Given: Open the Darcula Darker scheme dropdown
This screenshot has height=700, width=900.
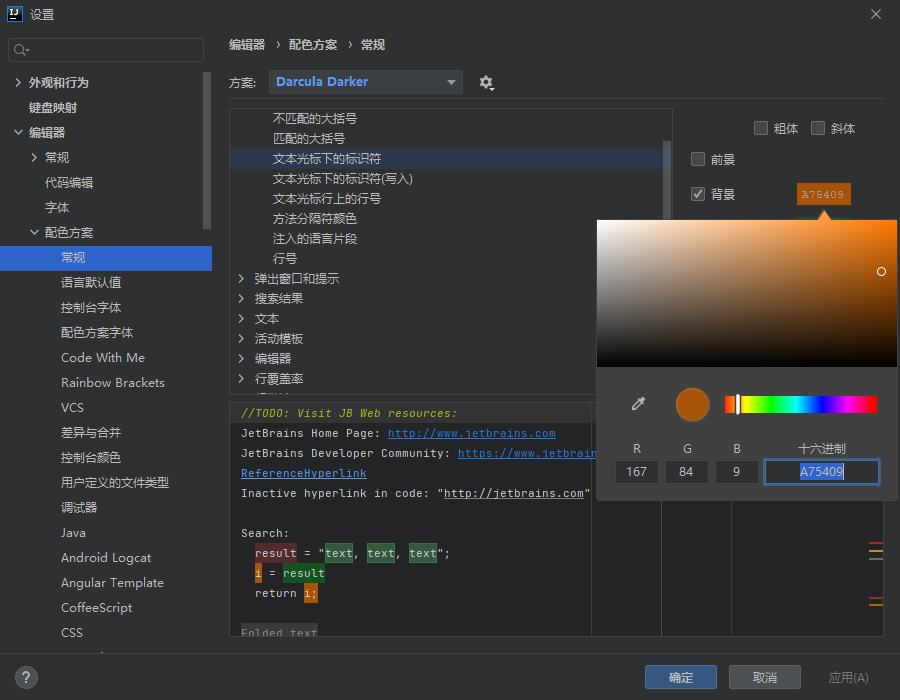Looking at the screenshot, I should [x=366, y=82].
